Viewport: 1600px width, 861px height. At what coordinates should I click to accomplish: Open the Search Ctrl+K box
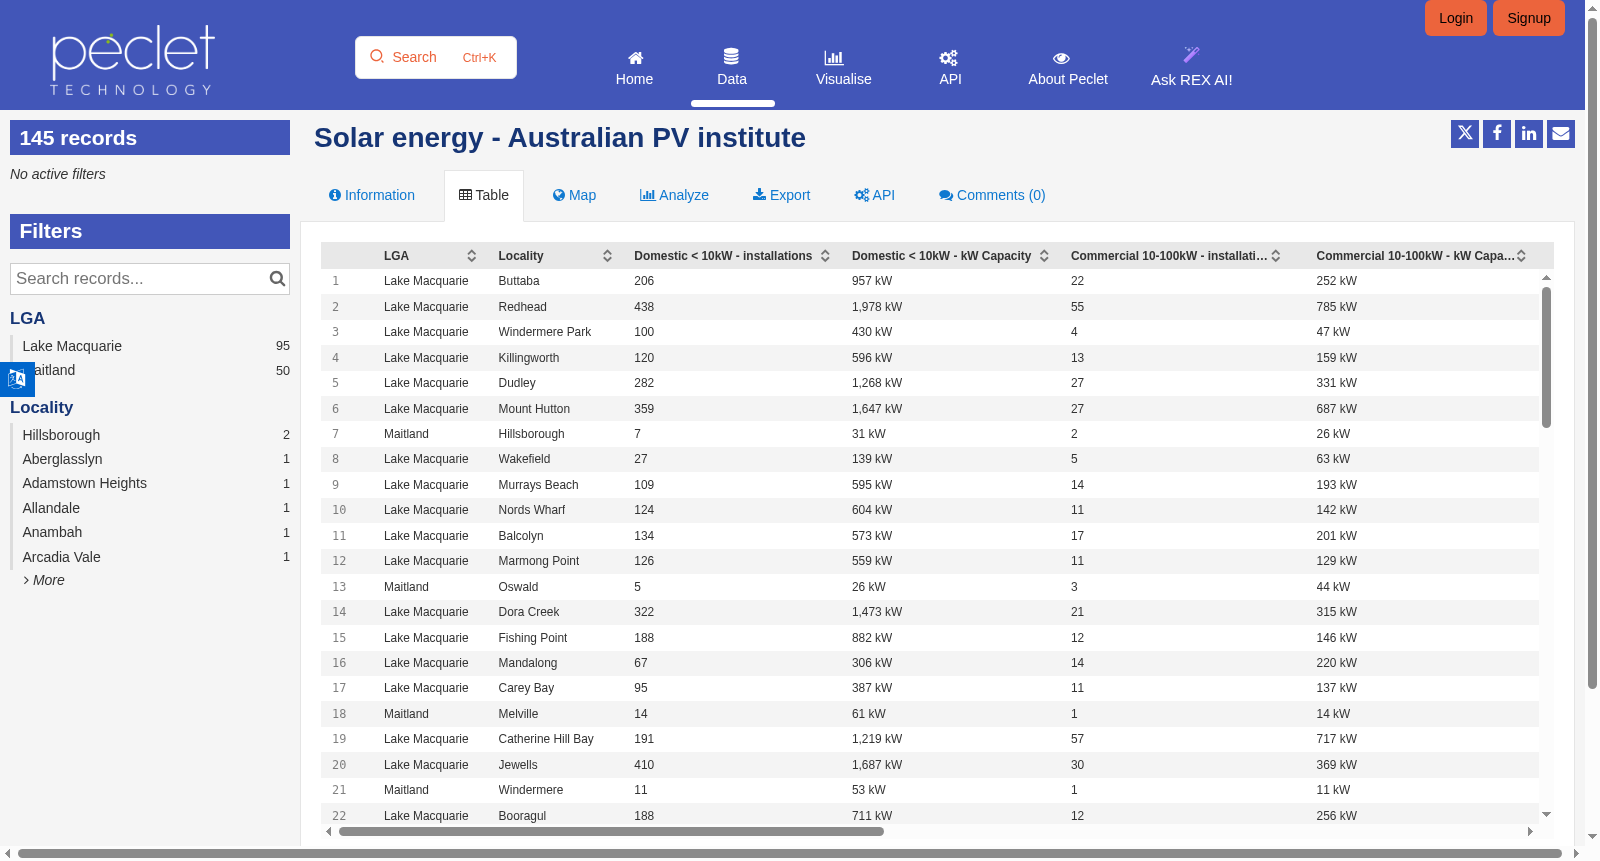tap(436, 57)
